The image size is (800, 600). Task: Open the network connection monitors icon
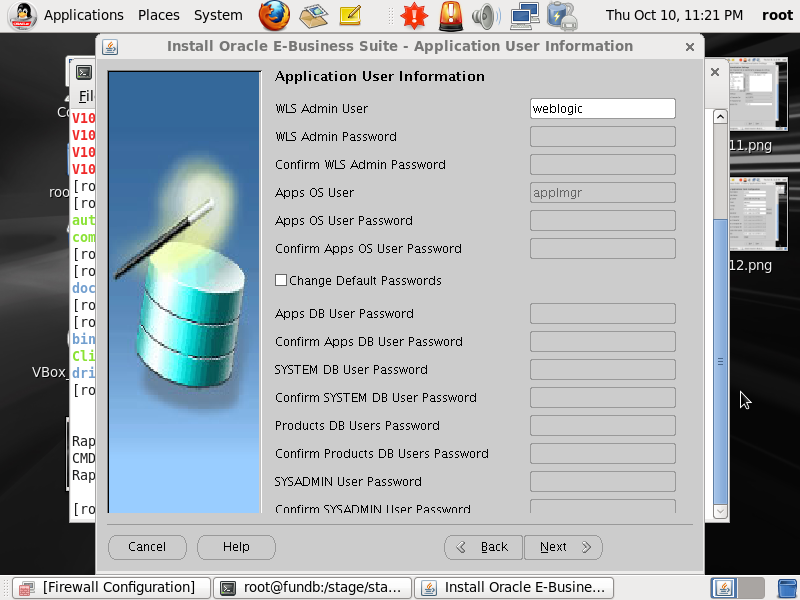coord(526,15)
